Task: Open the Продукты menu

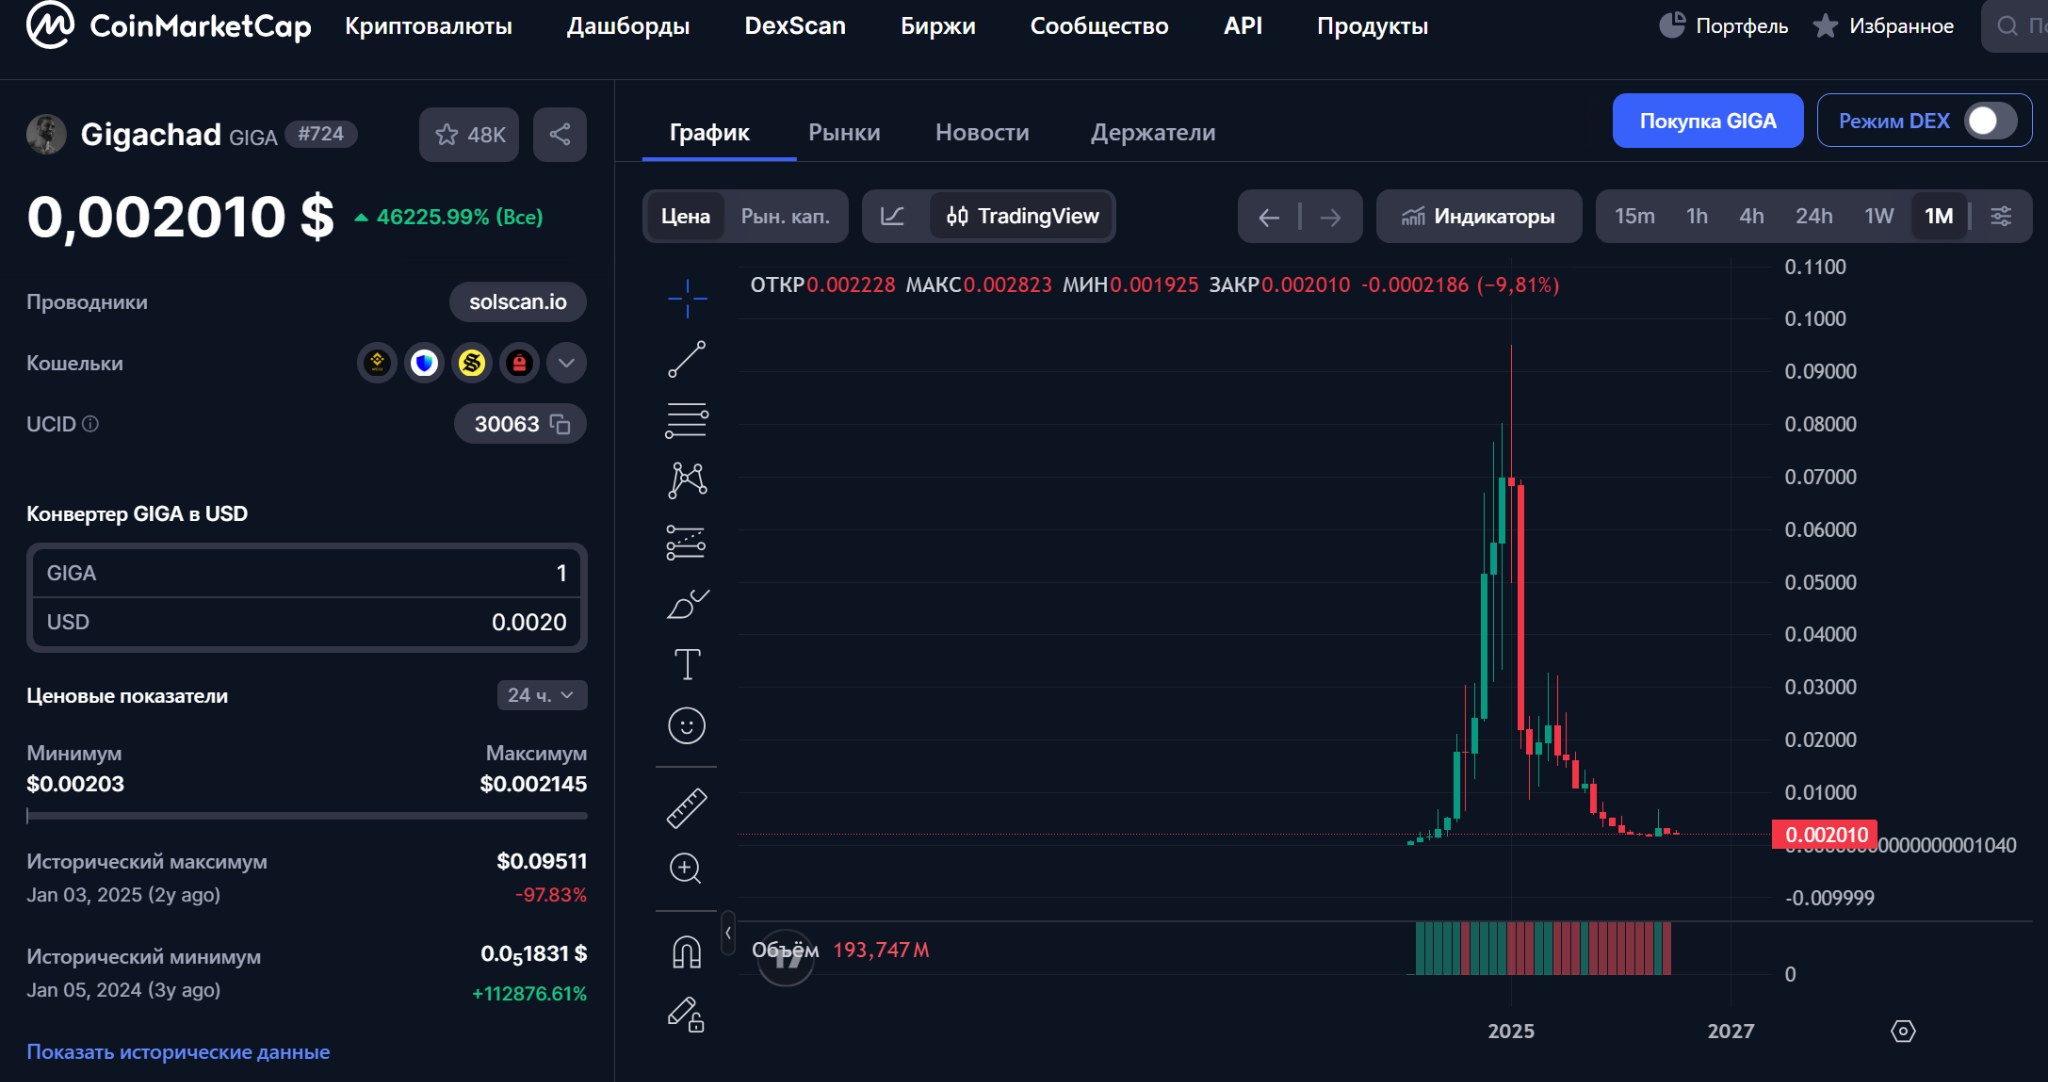Action: [x=1372, y=26]
